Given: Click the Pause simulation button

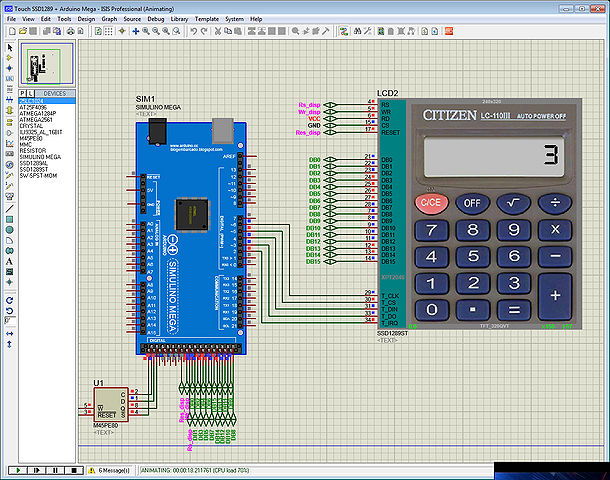Looking at the screenshot, I should 55,470.
